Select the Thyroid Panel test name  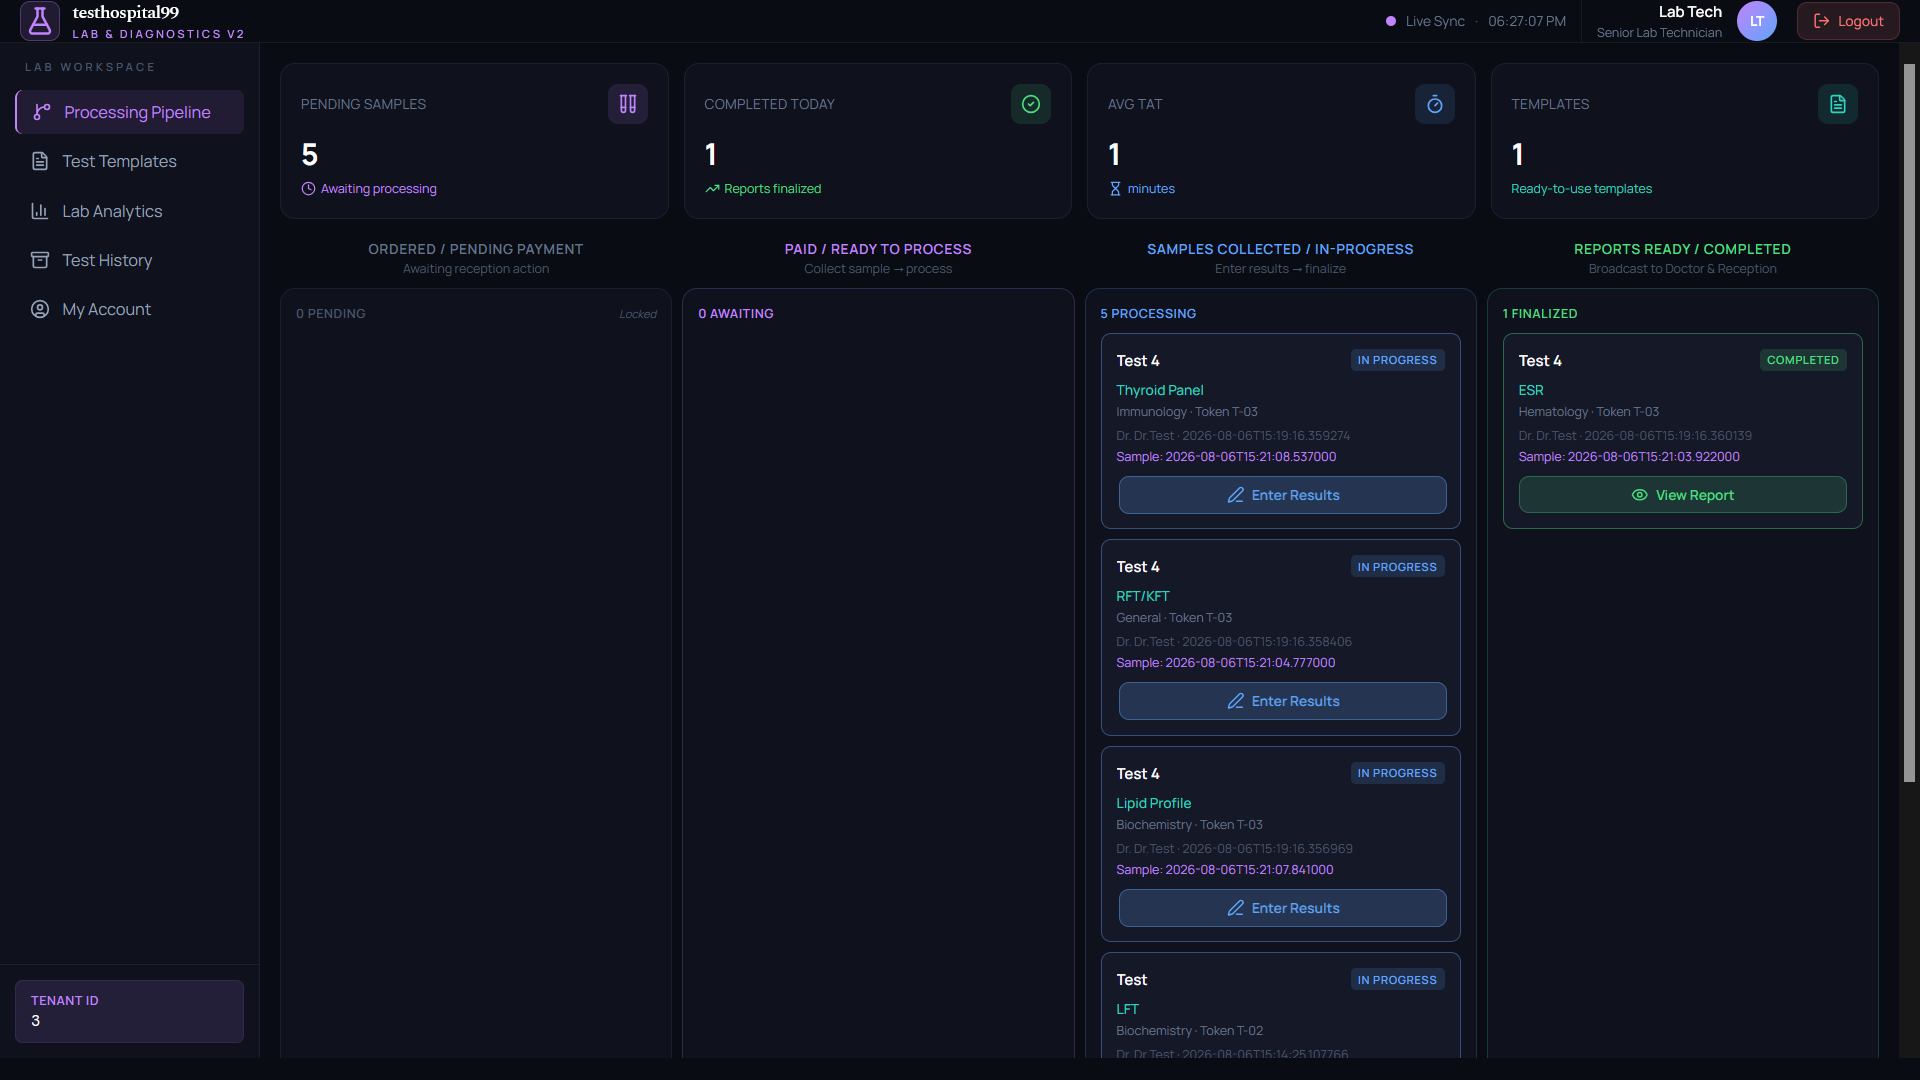tap(1159, 390)
